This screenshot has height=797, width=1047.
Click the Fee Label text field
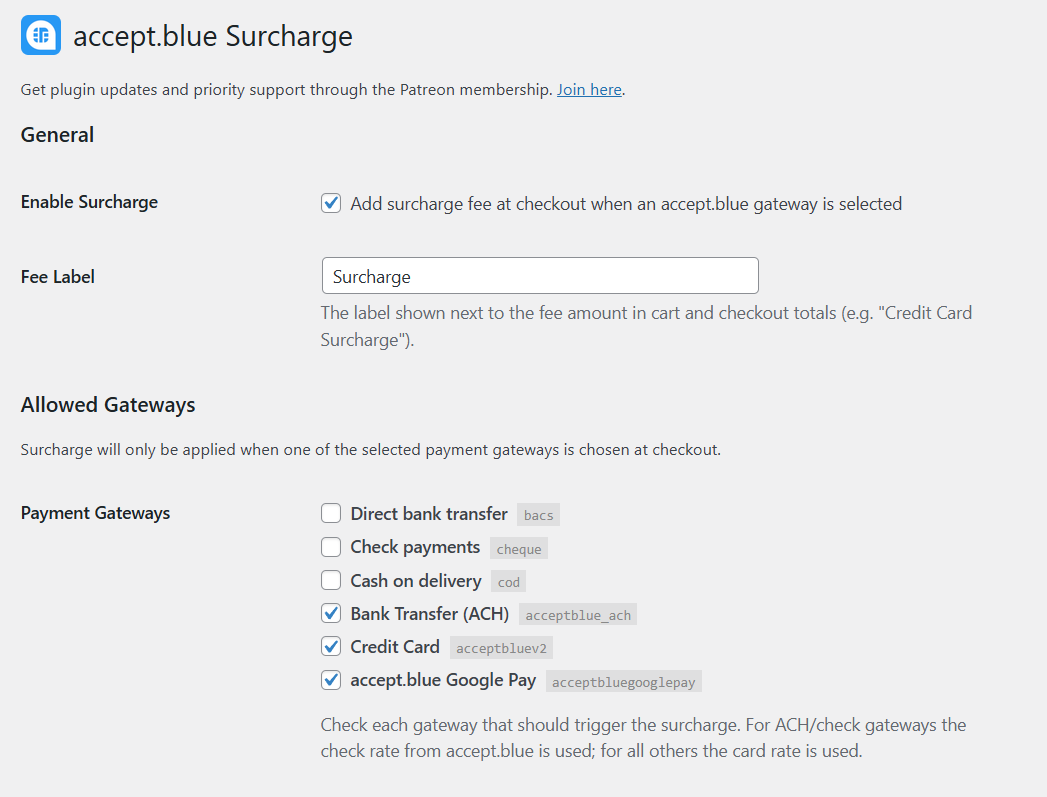click(x=540, y=276)
